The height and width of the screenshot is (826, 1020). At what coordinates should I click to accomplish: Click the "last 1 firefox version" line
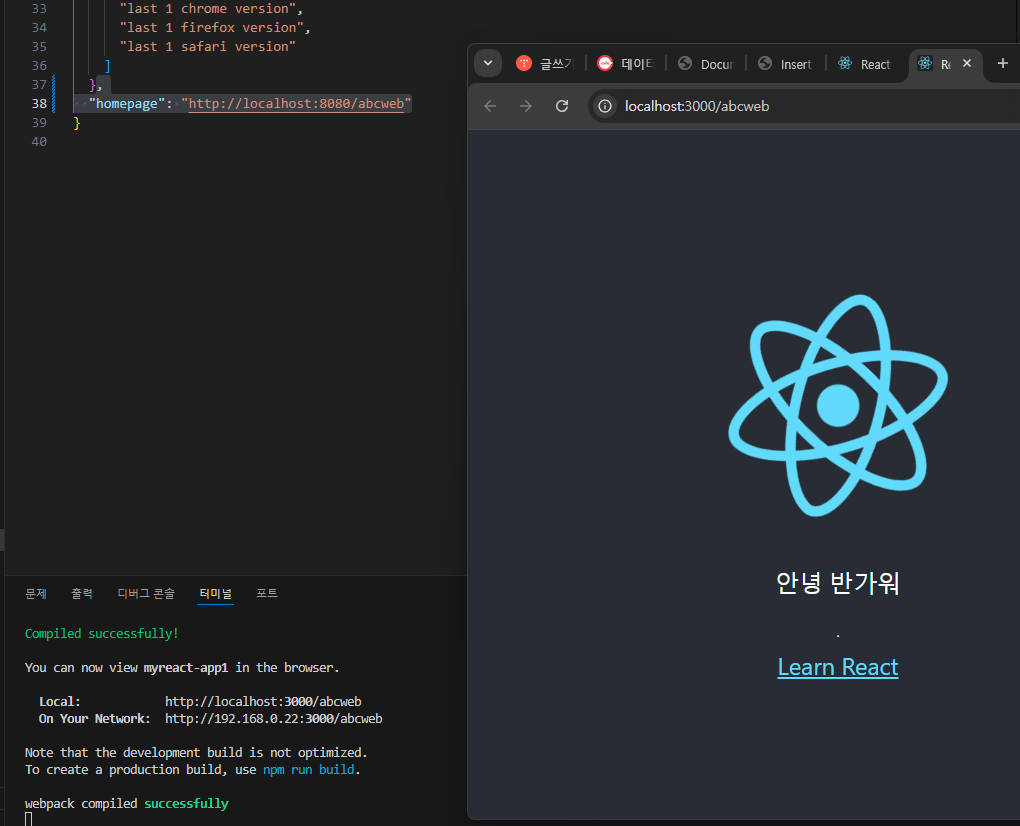pyautogui.click(x=215, y=27)
